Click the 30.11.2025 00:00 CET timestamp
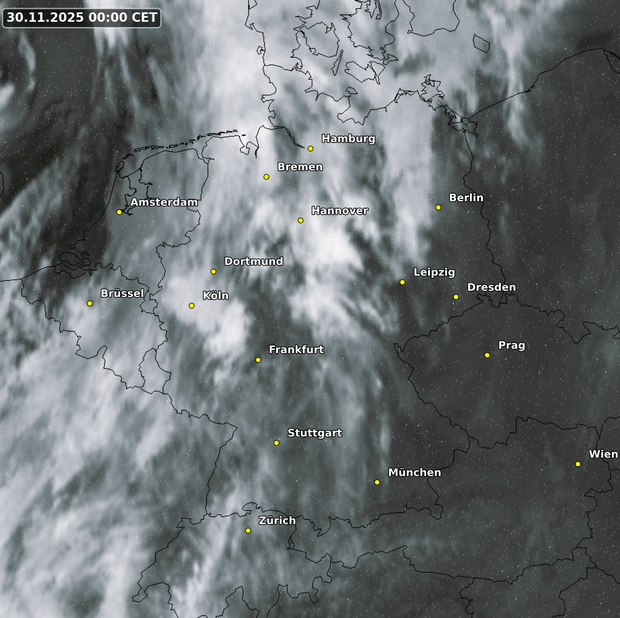This screenshot has width=620, height=618. pos(81,17)
